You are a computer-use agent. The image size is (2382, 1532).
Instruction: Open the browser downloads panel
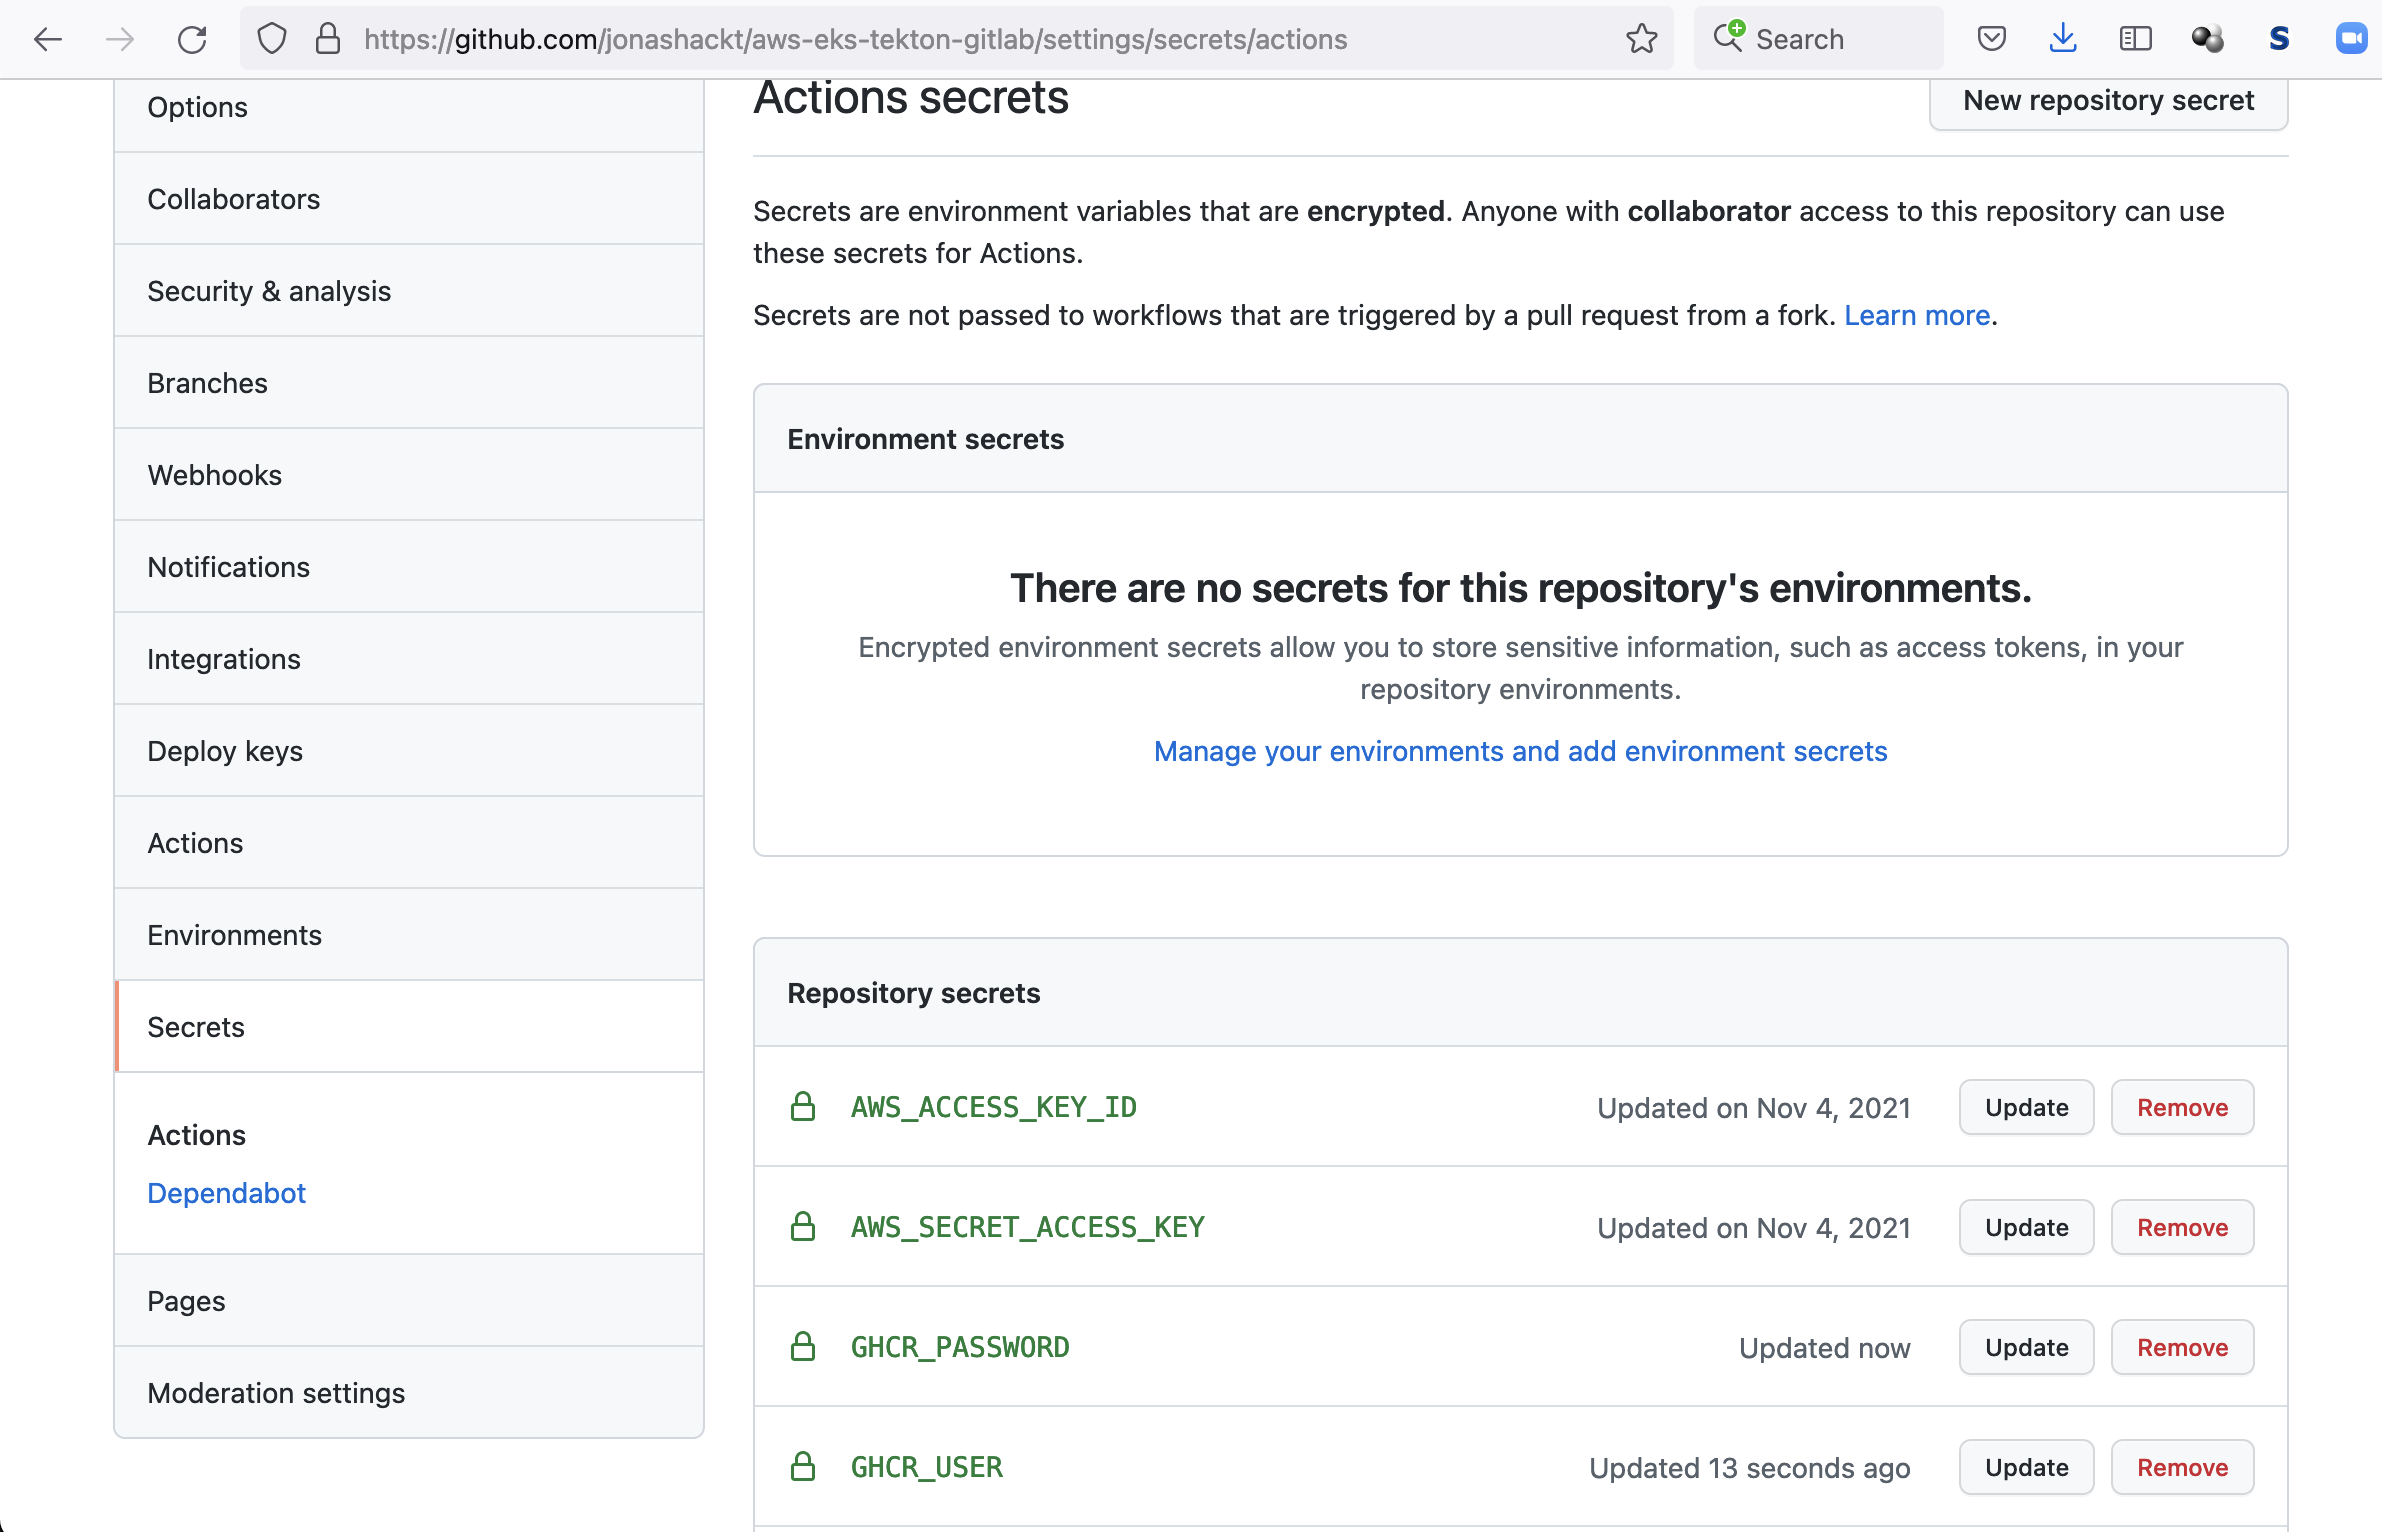click(x=2063, y=39)
